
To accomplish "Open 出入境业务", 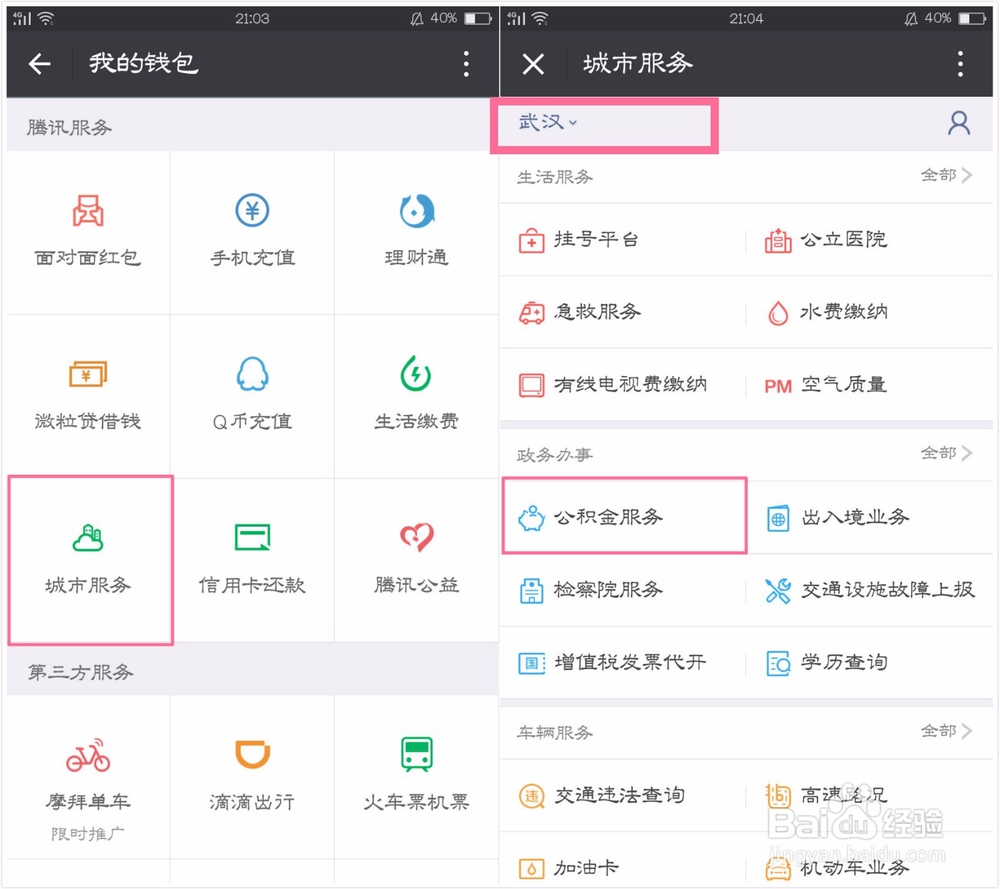I will point(869,517).
